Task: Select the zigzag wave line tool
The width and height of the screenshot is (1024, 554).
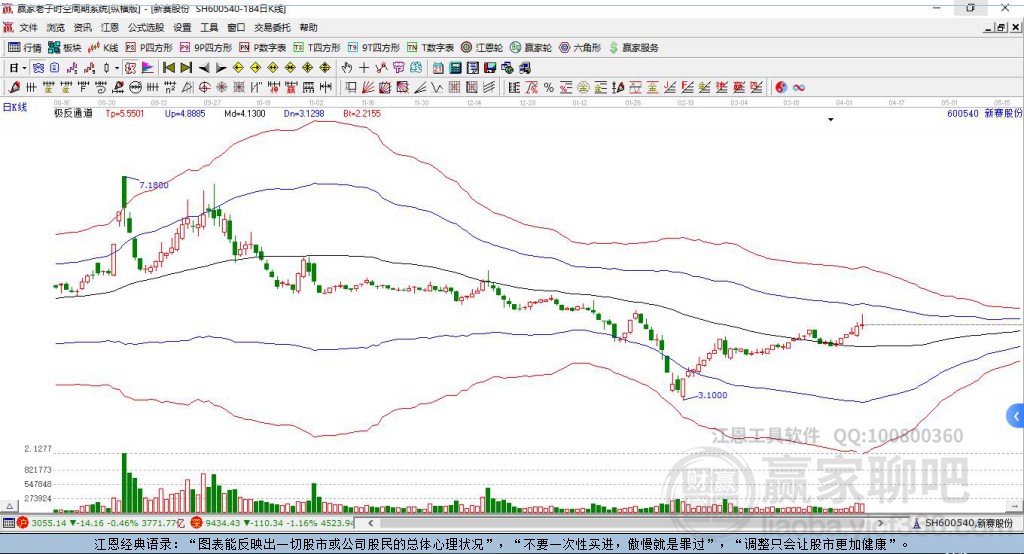Action: [x=437, y=88]
